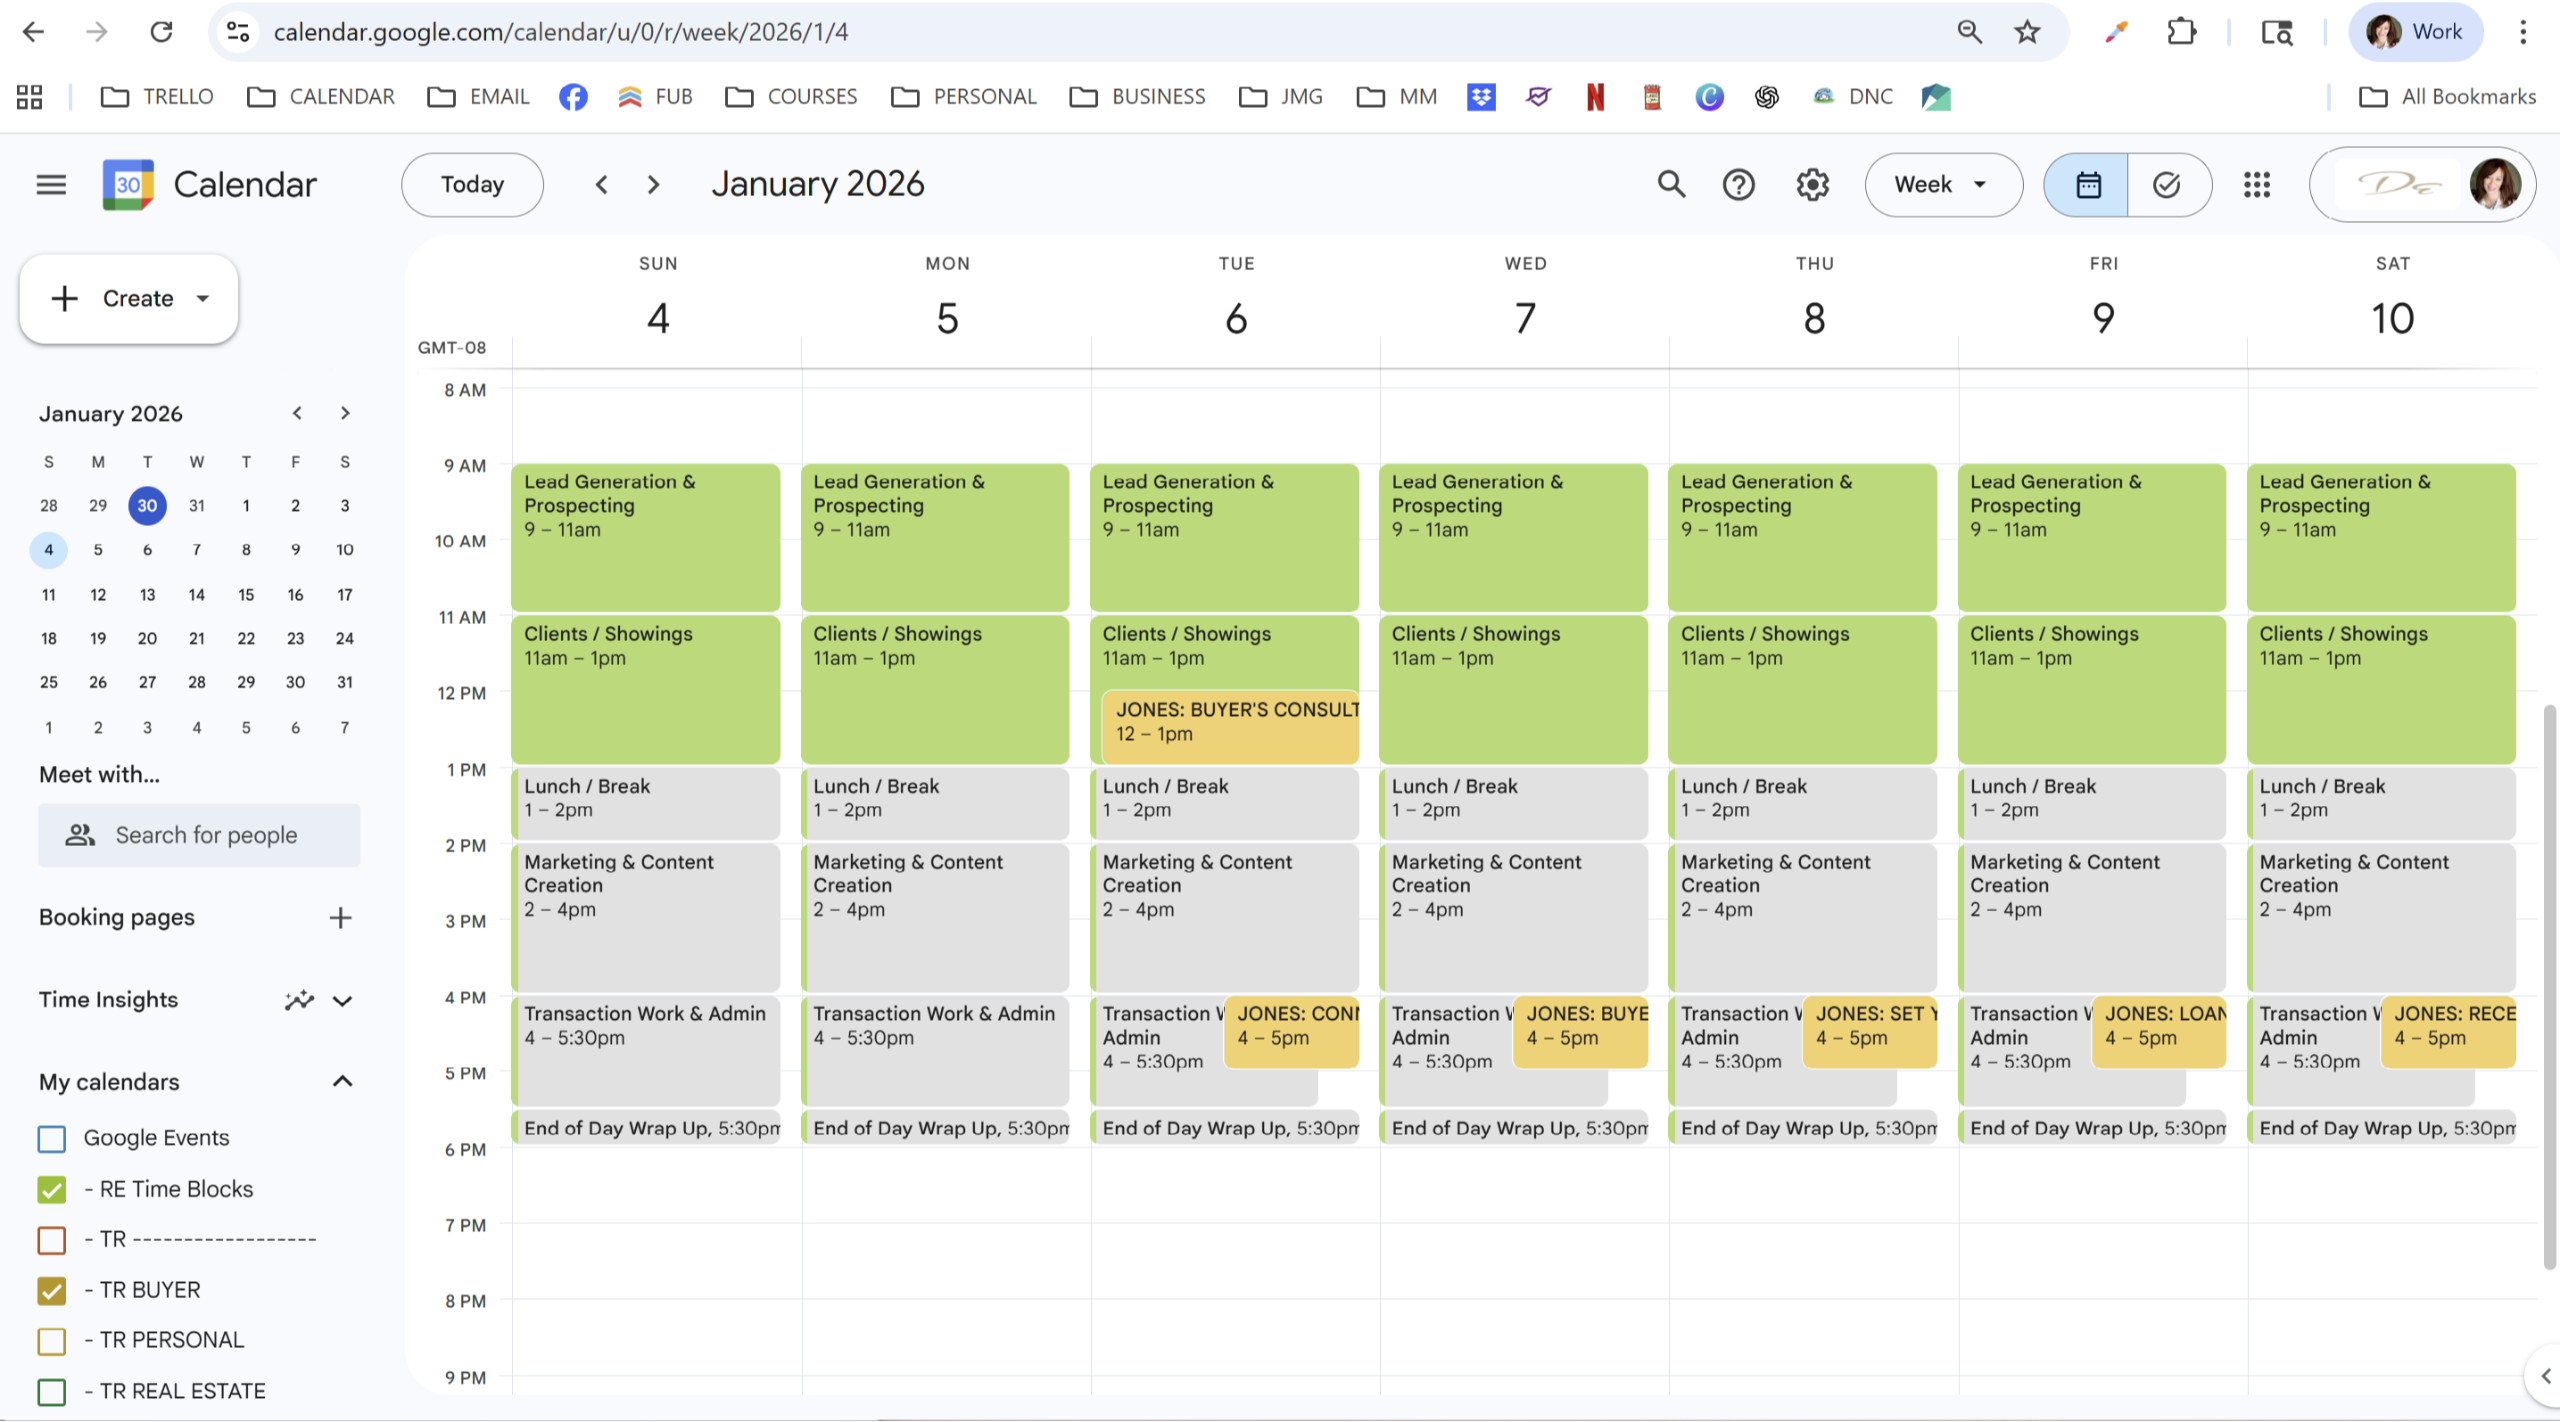Open the COURSES bookmarks folder

point(792,97)
